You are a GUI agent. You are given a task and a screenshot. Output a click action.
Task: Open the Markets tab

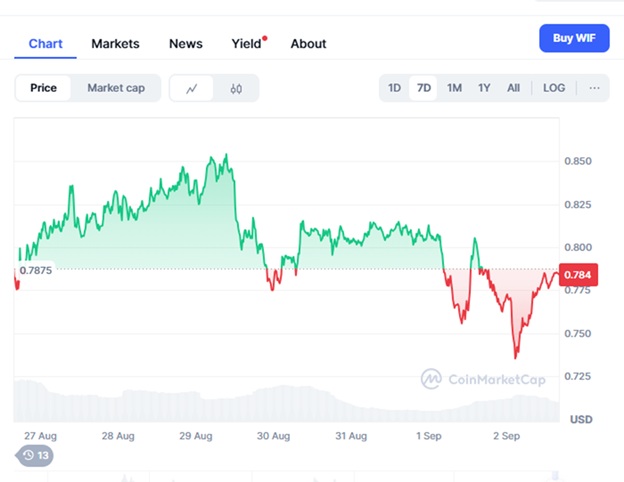click(115, 44)
